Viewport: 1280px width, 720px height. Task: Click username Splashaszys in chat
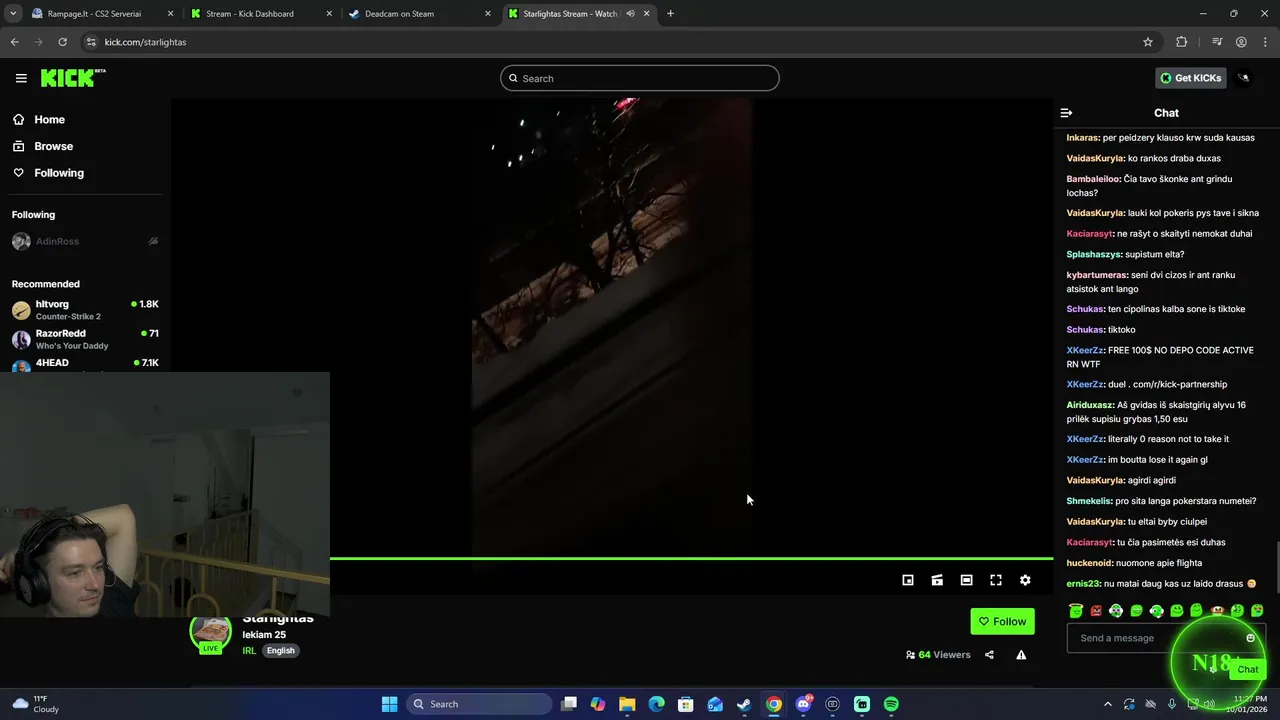tap(1094, 254)
